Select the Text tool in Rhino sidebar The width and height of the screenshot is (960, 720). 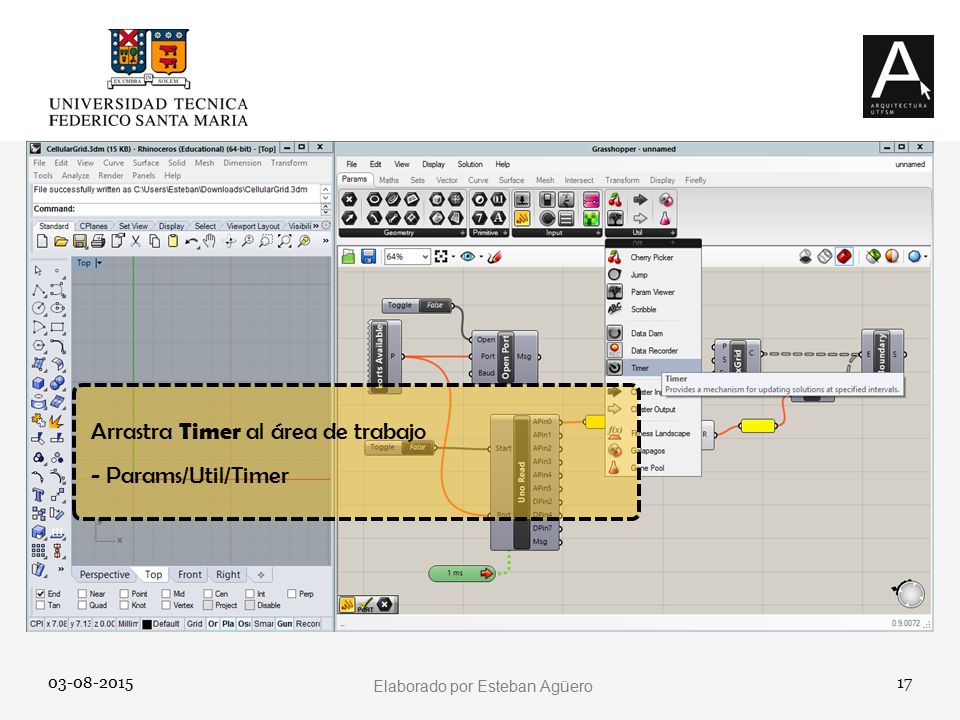[x=38, y=495]
